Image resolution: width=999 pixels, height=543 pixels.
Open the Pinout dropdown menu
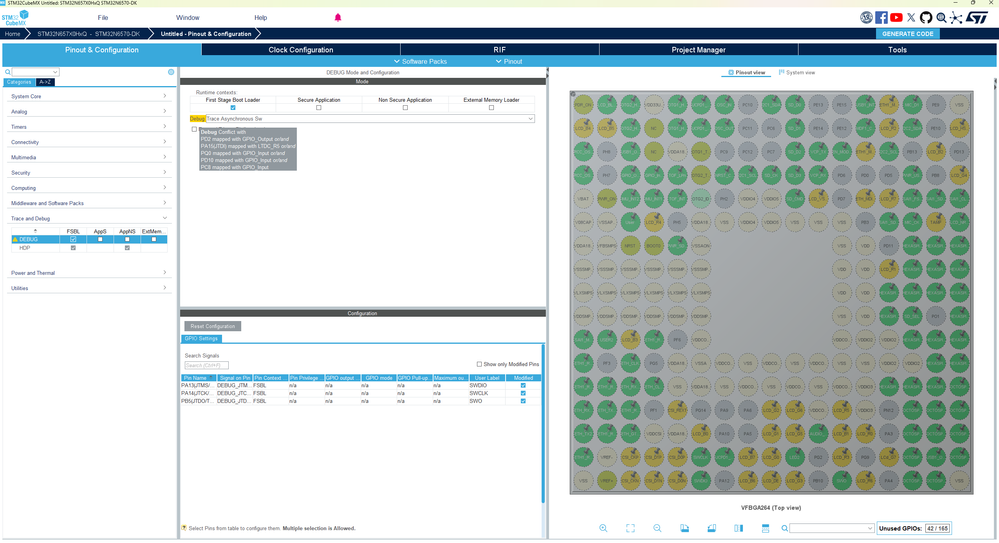click(x=509, y=61)
